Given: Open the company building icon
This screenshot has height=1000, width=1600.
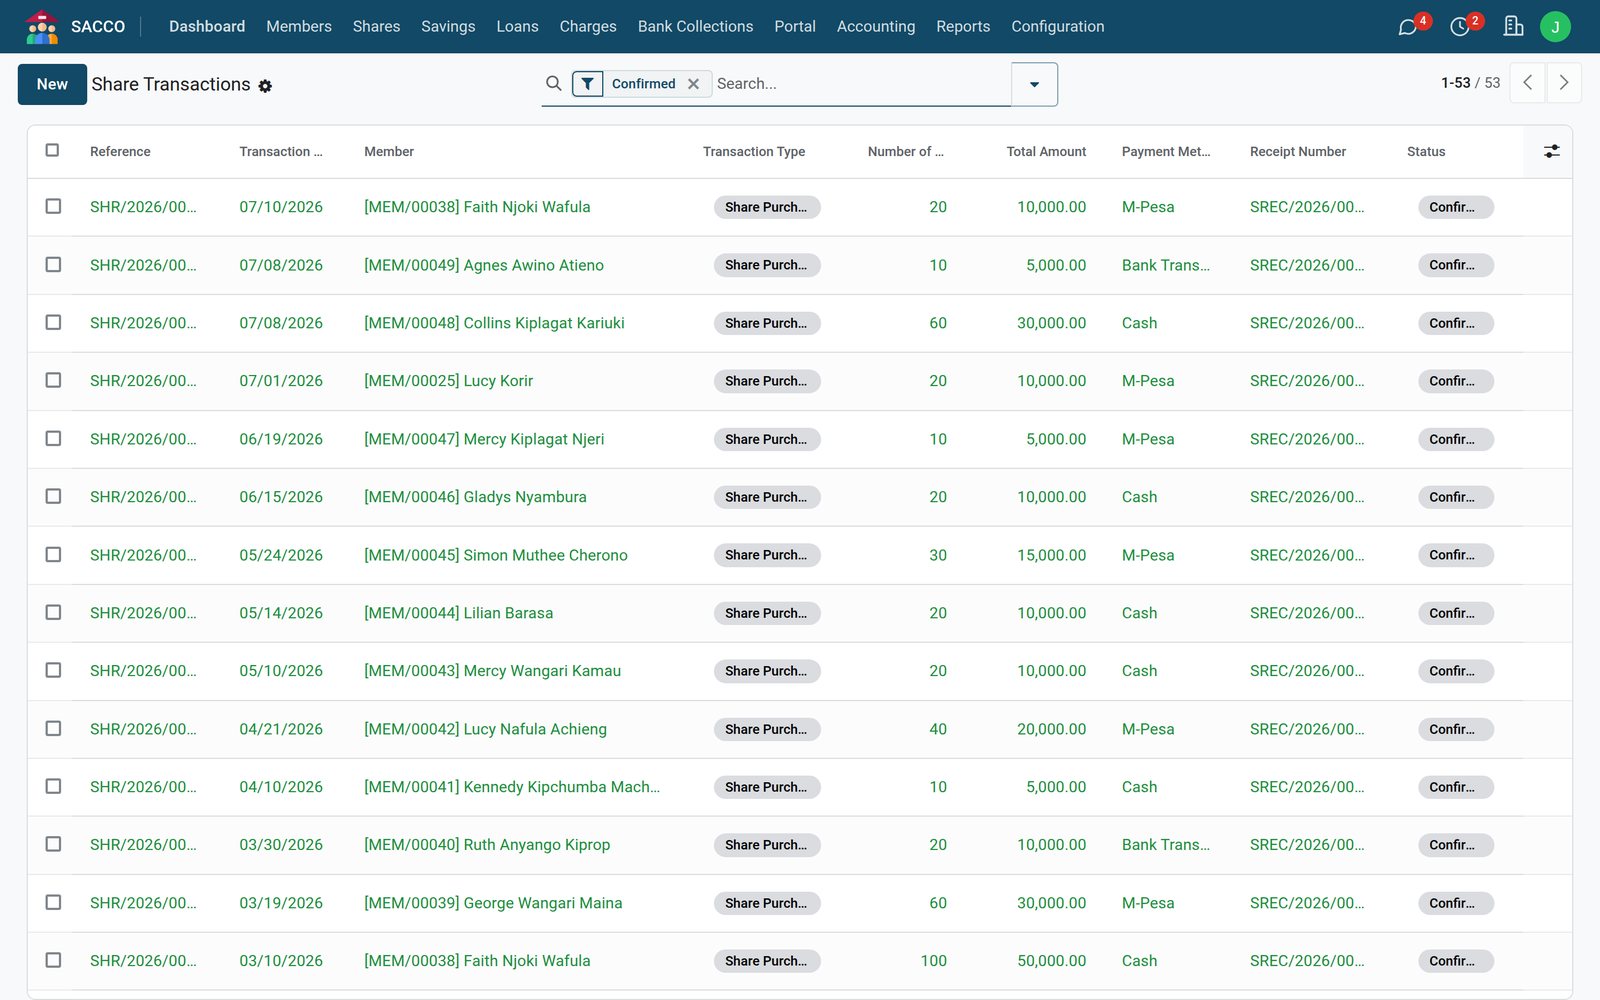Looking at the screenshot, I should (1513, 27).
